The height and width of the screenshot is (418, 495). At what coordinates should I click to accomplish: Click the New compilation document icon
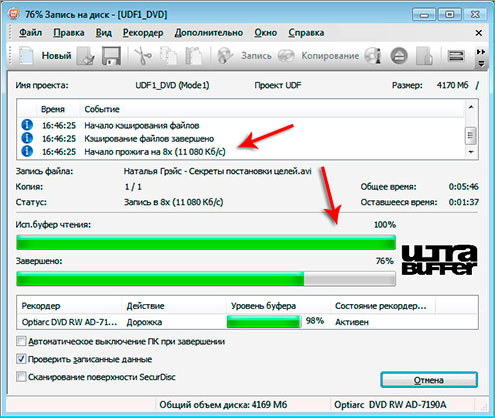pyautogui.click(x=26, y=56)
